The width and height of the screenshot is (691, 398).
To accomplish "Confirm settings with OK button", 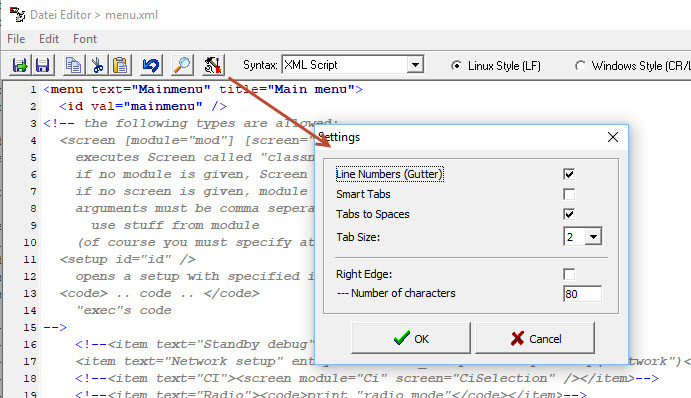I will [x=411, y=338].
